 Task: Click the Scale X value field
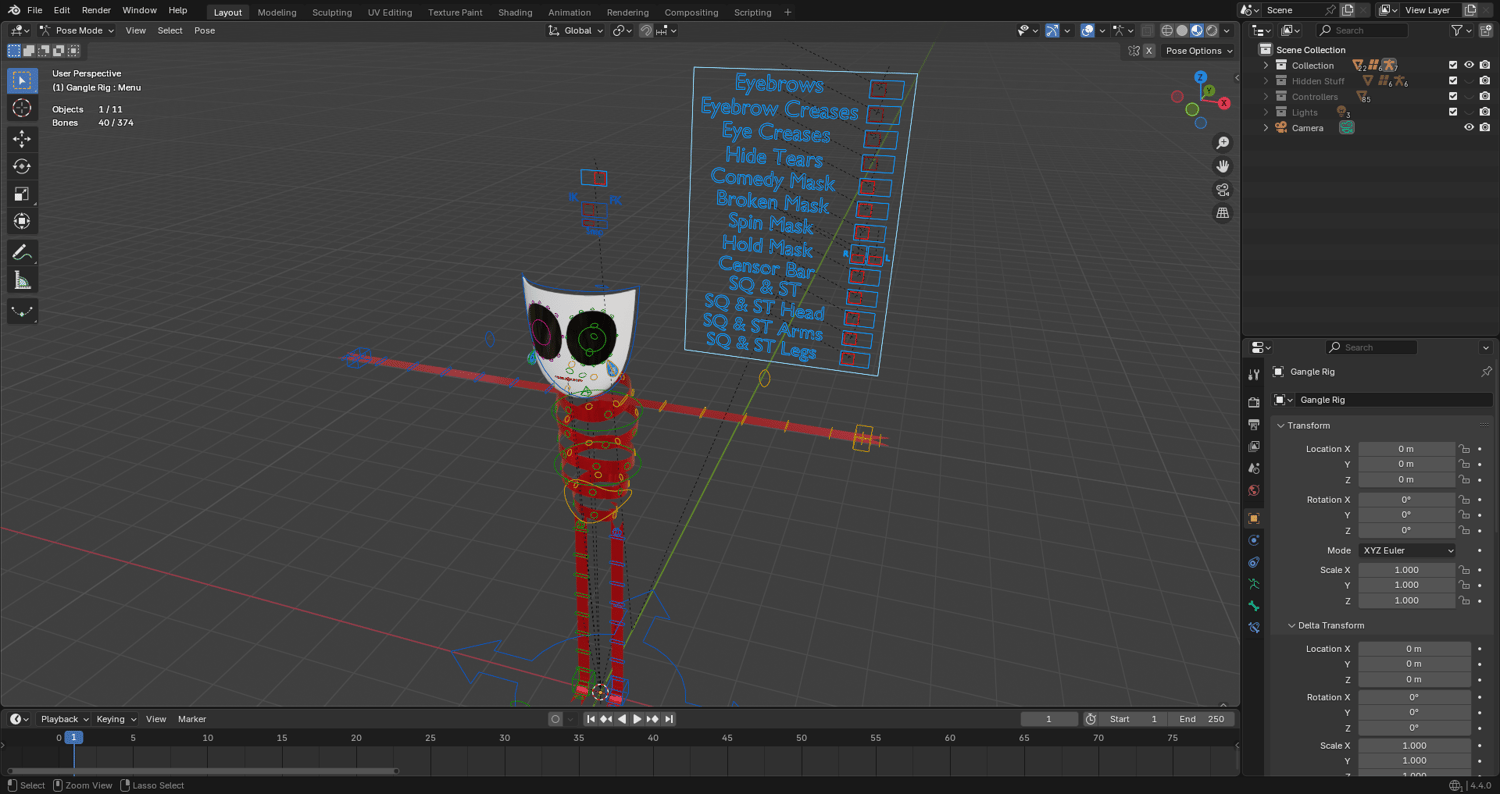[1407, 570]
